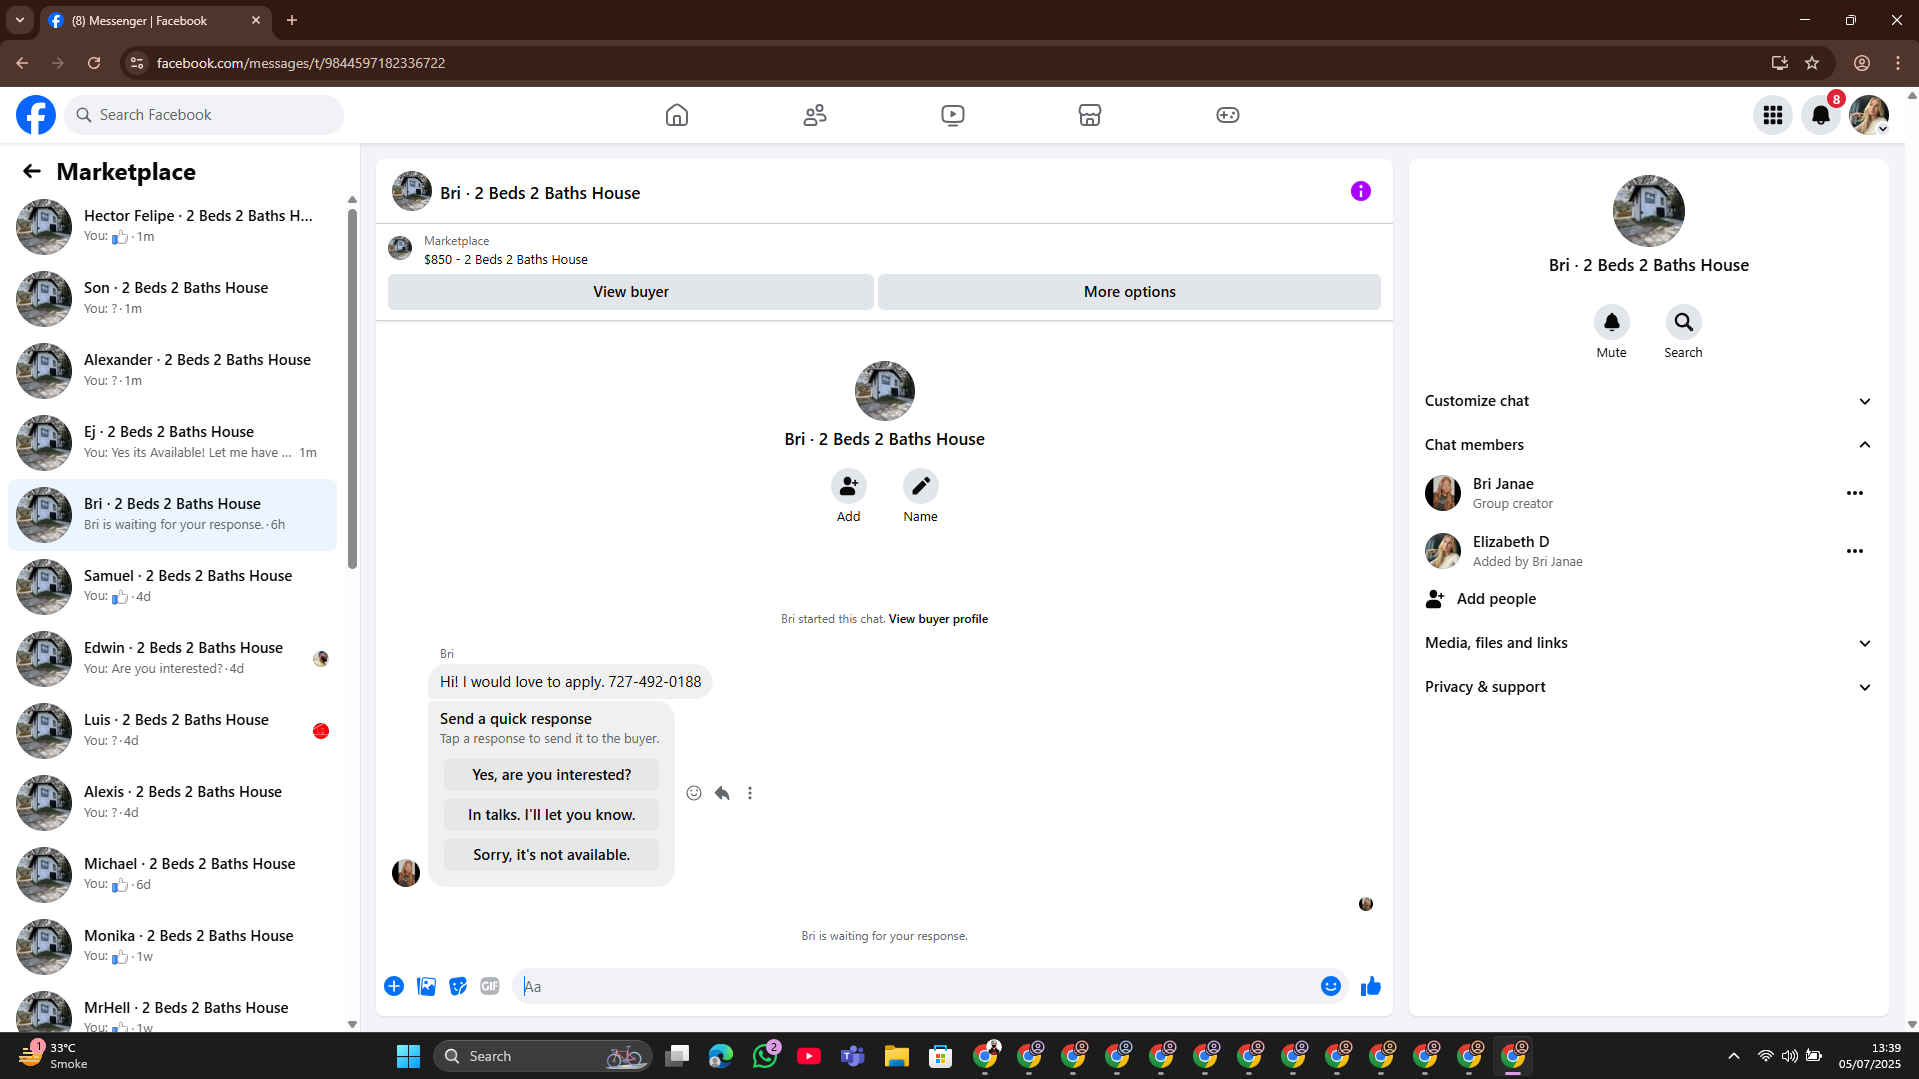The height and width of the screenshot is (1079, 1919).
Task: Open Luis conversation with unread dot
Action: 173,730
